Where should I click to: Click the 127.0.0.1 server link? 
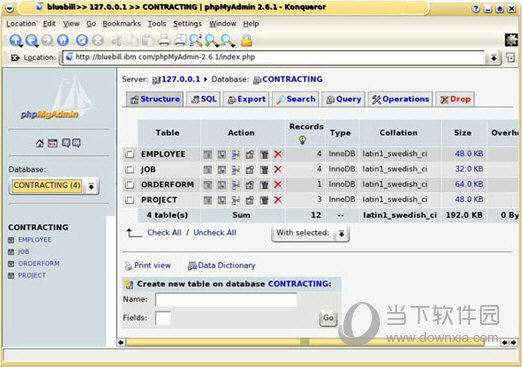pos(180,79)
